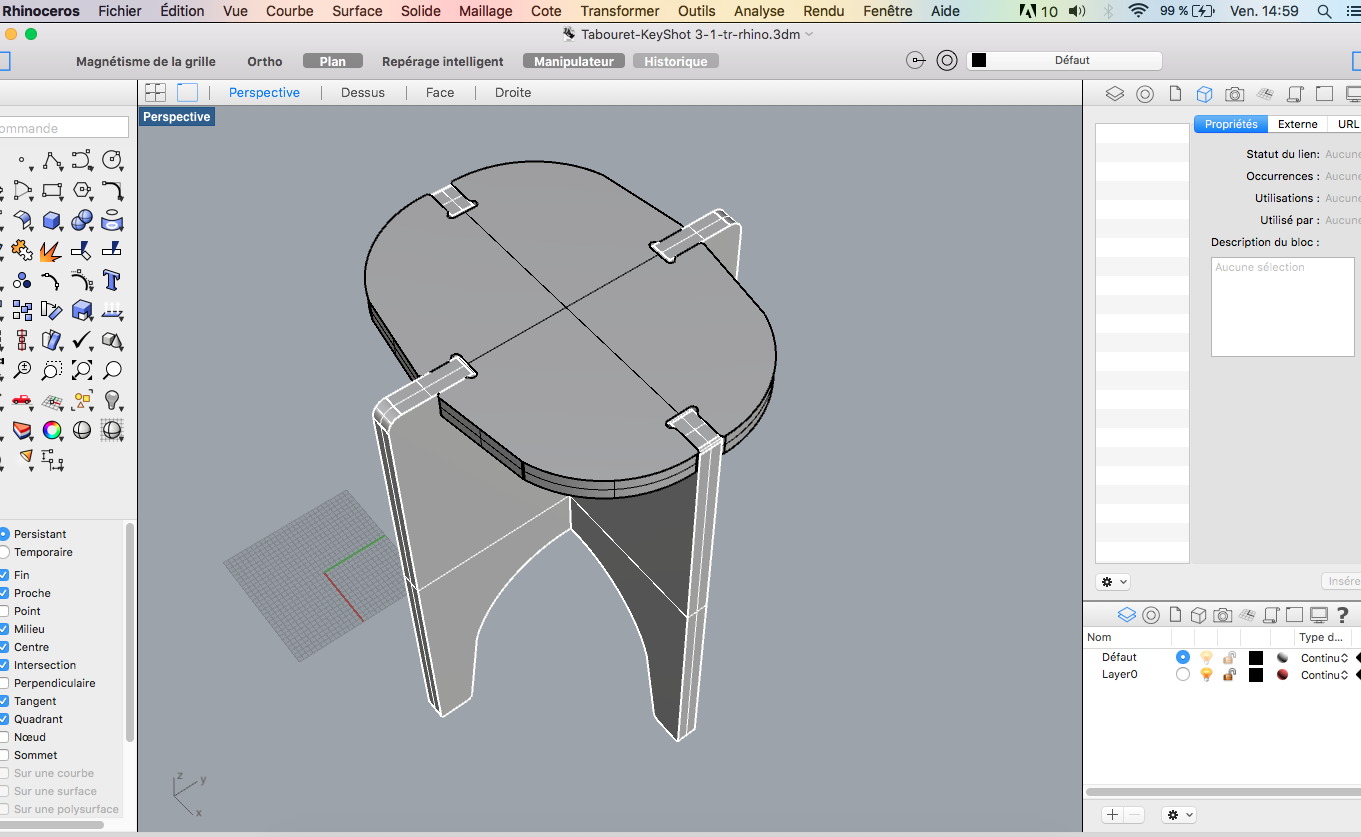
Task: Open the gear menu below layers list
Action: [1178, 815]
